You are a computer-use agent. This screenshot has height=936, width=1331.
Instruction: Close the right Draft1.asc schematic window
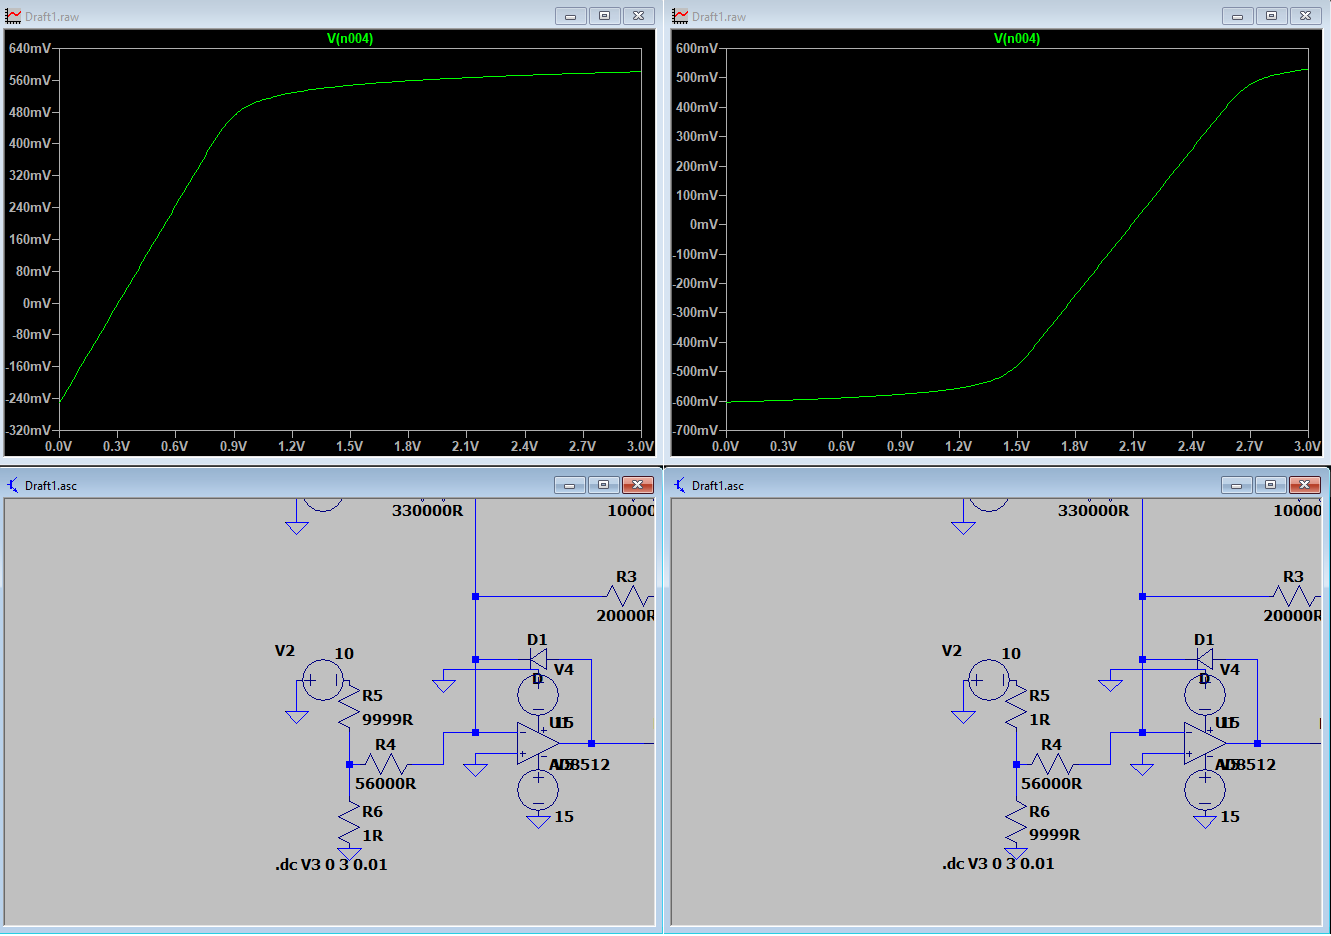[x=1304, y=485]
